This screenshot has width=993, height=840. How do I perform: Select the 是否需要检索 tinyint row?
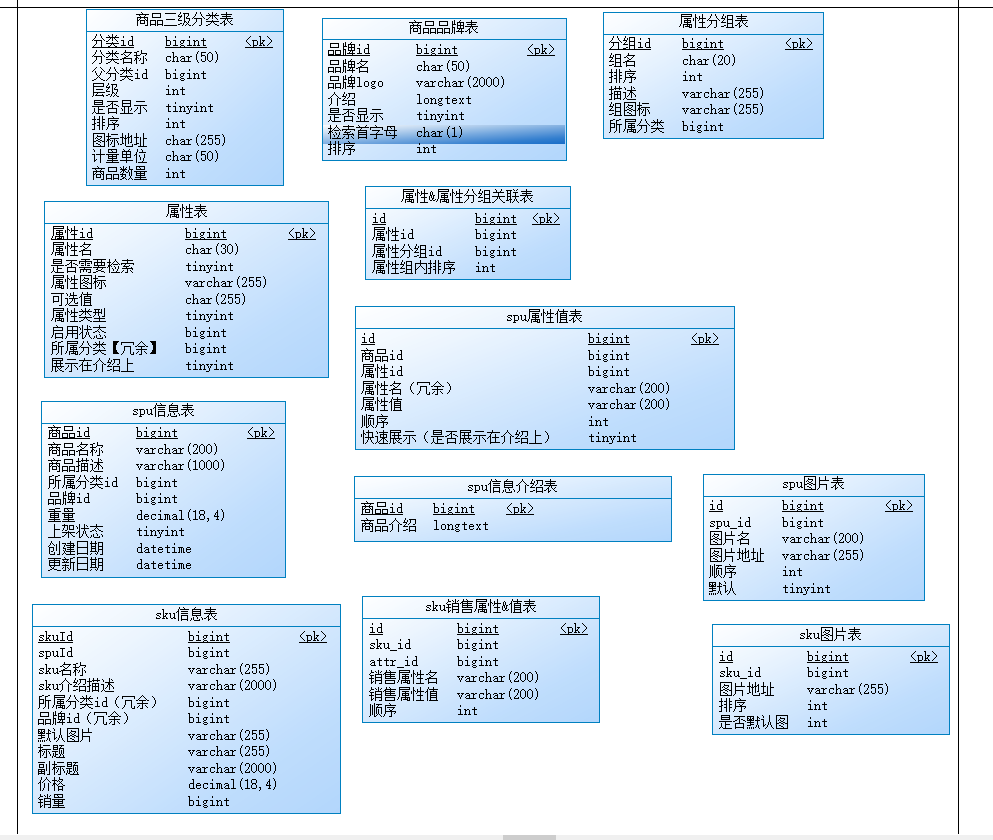(x=186, y=267)
